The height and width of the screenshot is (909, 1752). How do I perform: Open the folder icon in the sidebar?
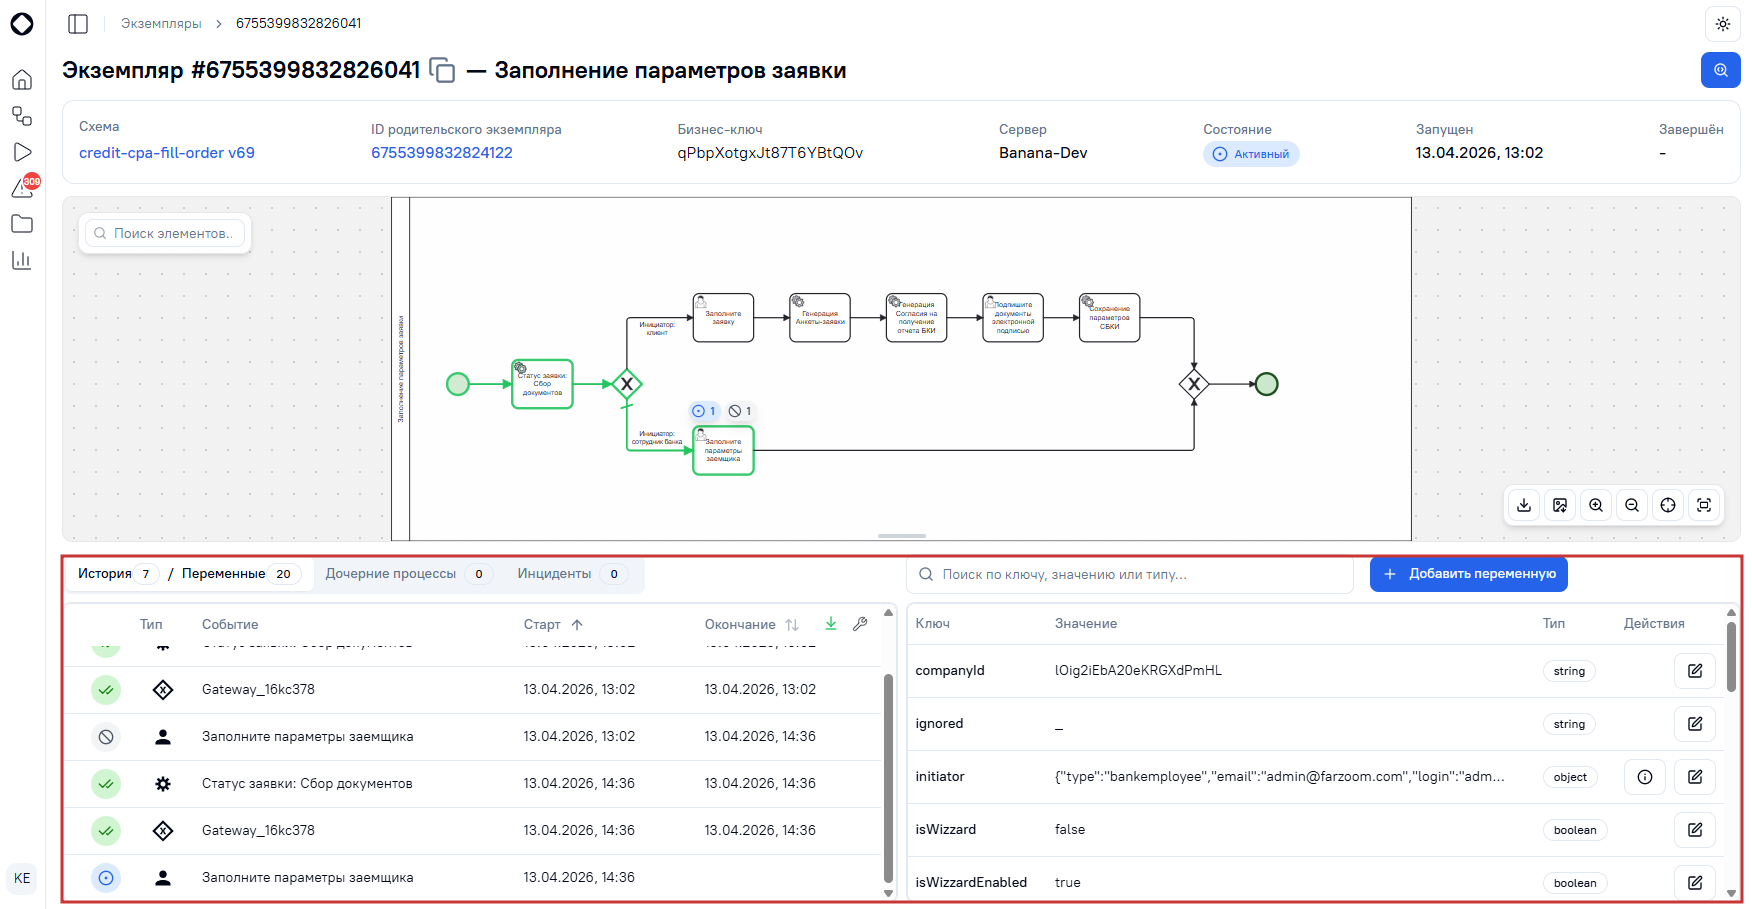click(22, 224)
